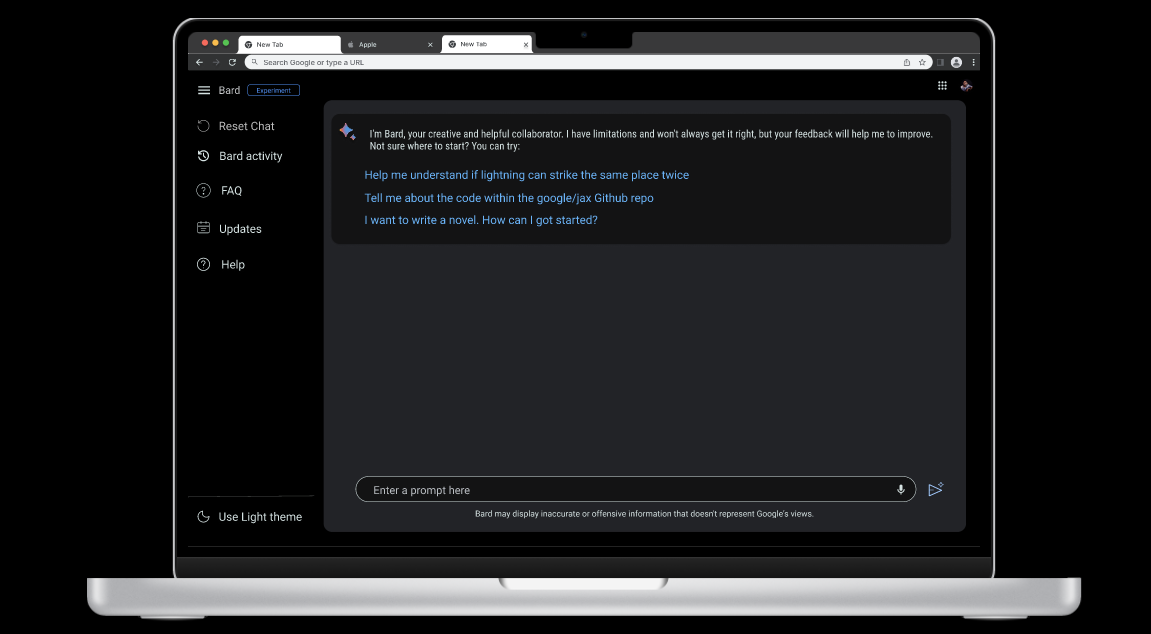Image resolution: width=1151 pixels, height=634 pixels.
Task: Switch to the Apple tab
Action: (391, 44)
